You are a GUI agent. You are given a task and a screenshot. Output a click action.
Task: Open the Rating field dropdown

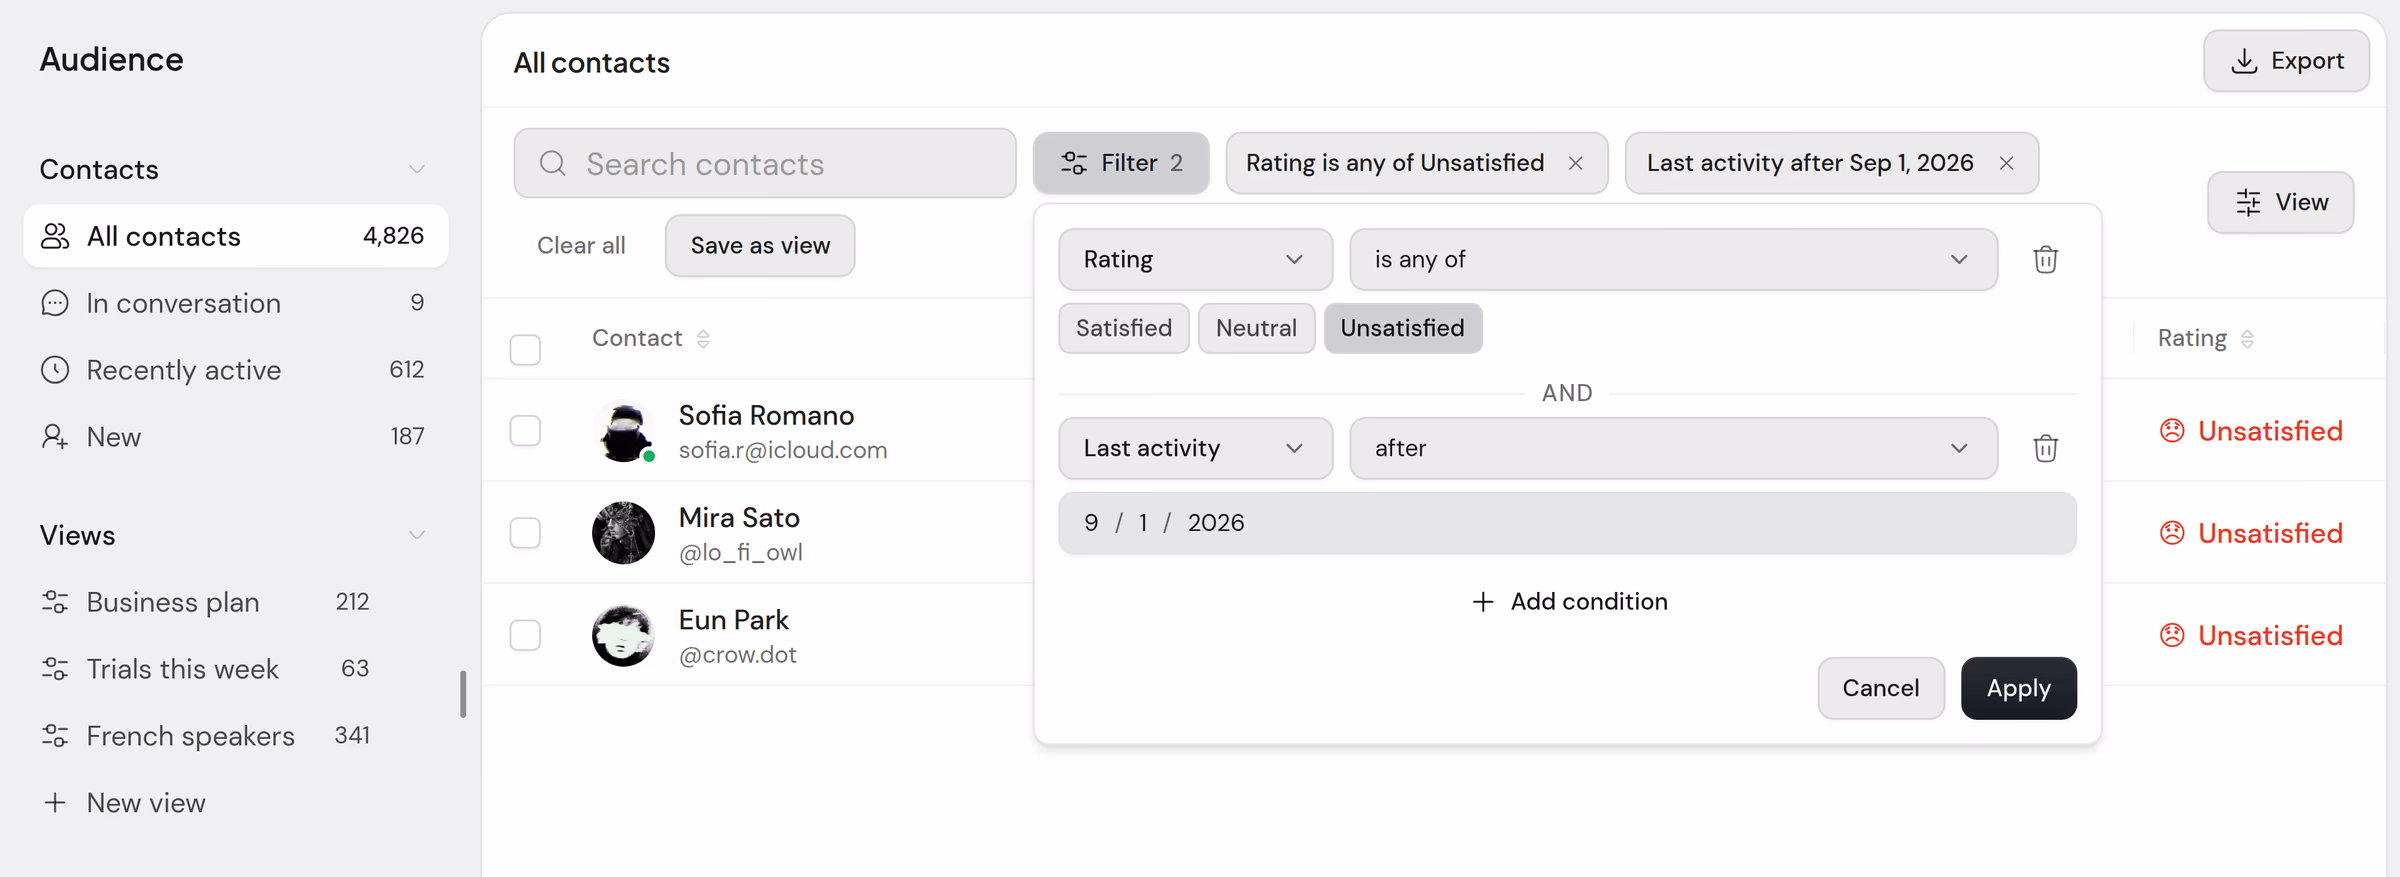pos(1195,260)
